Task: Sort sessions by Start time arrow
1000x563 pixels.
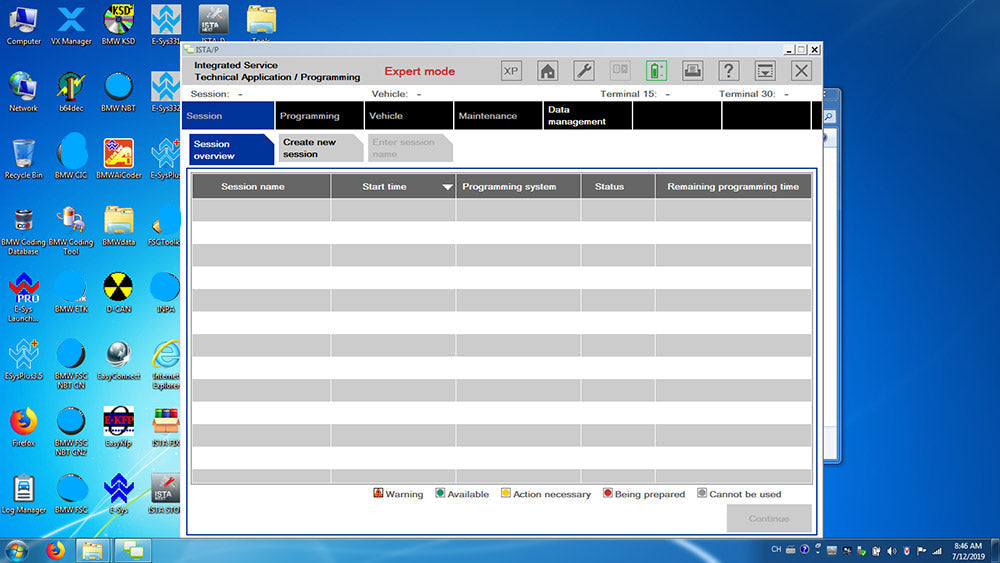Action: [447, 187]
